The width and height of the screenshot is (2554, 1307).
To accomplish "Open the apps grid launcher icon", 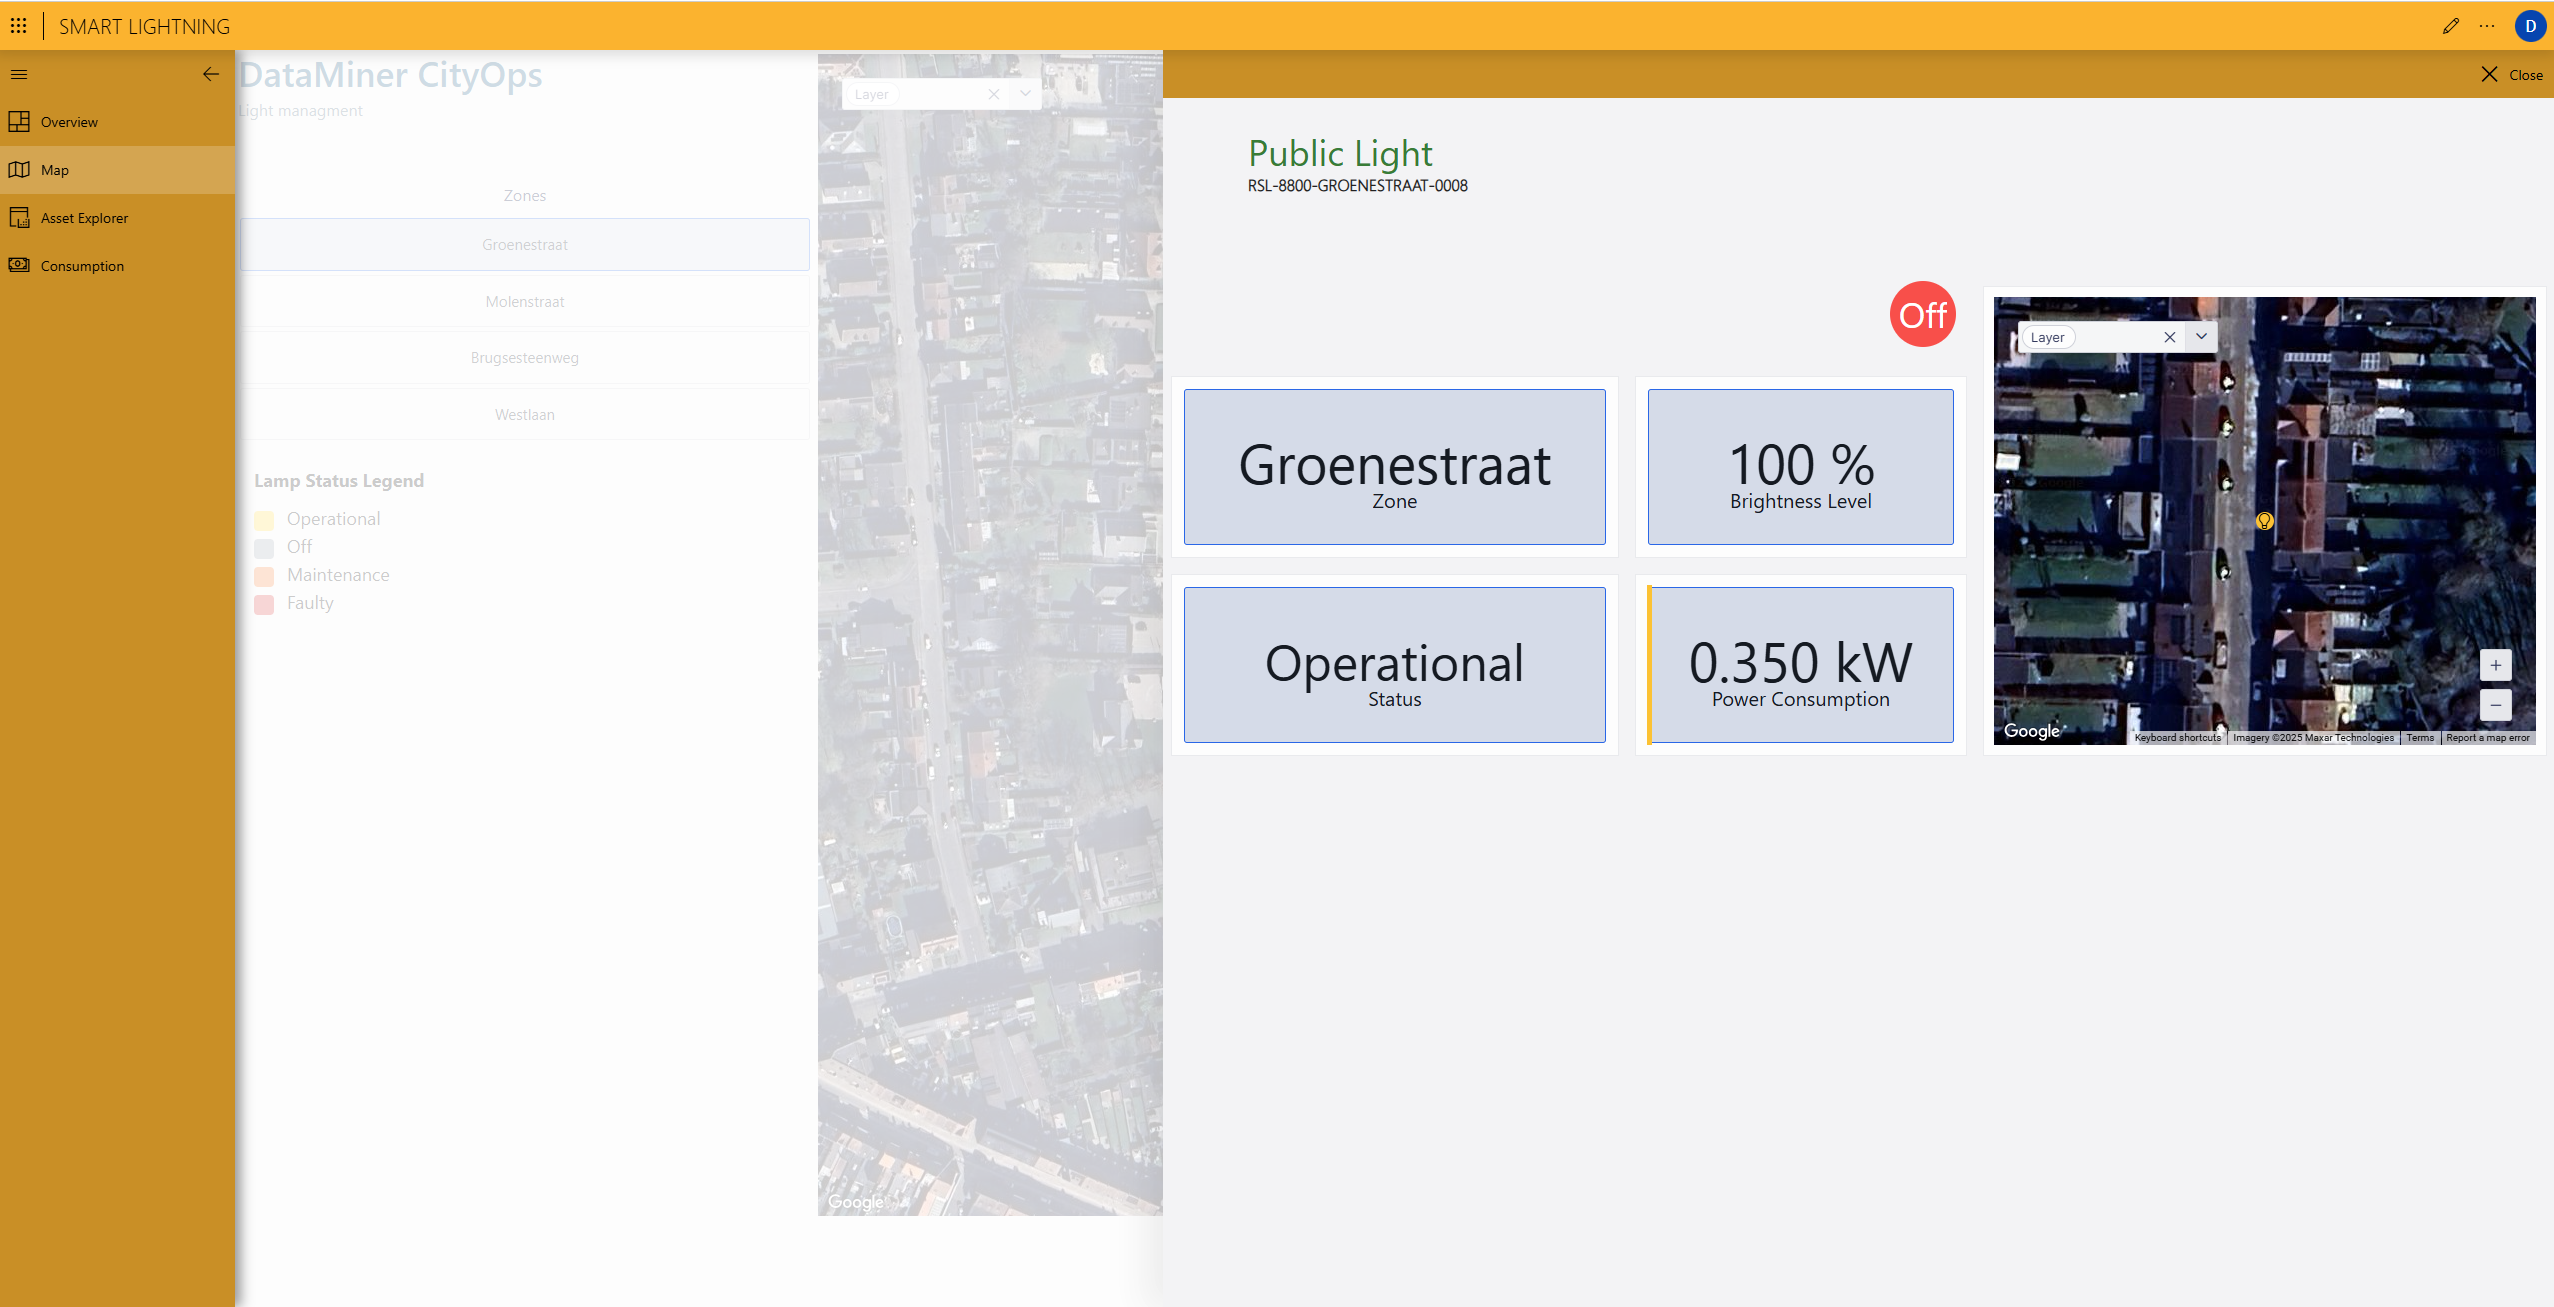I will pos(18,26).
